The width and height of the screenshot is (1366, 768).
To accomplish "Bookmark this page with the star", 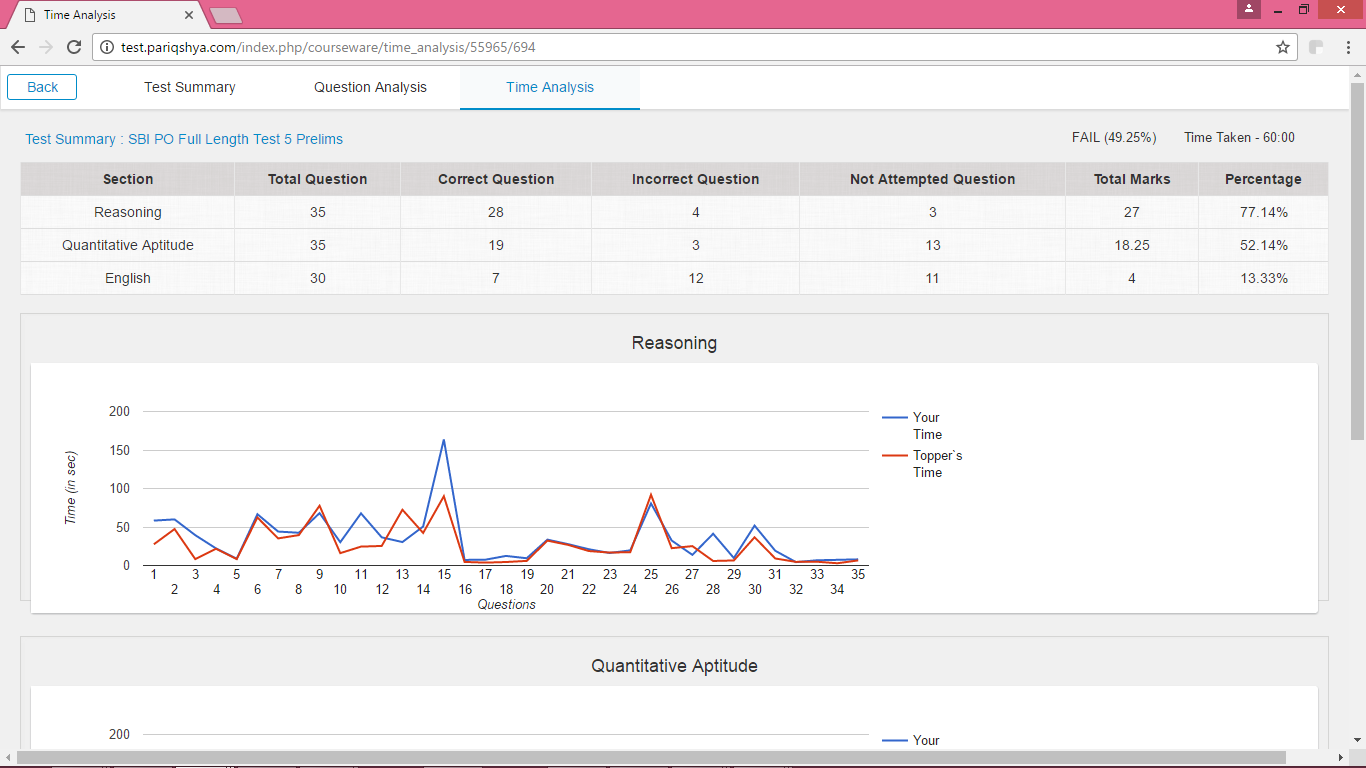I will 1283,47.
